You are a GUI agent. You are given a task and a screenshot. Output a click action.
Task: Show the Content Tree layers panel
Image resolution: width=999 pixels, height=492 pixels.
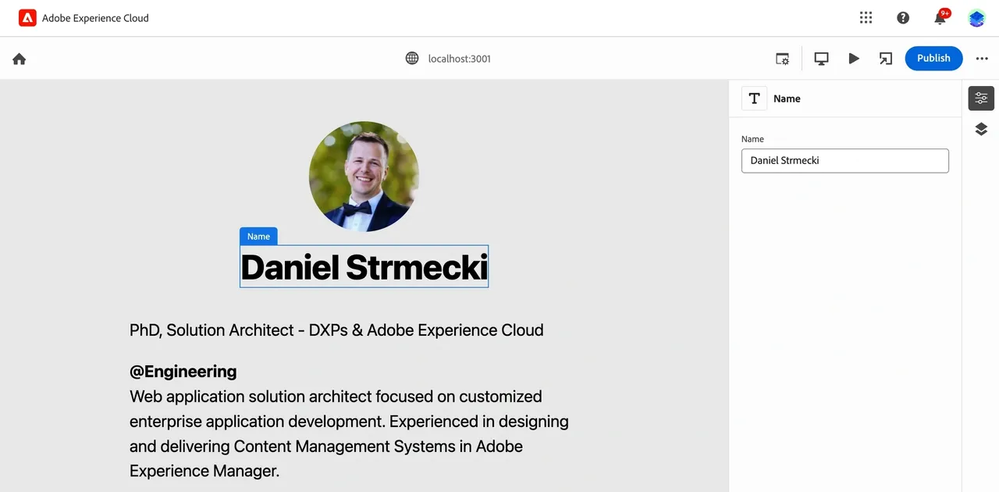[x=981, y=129]
